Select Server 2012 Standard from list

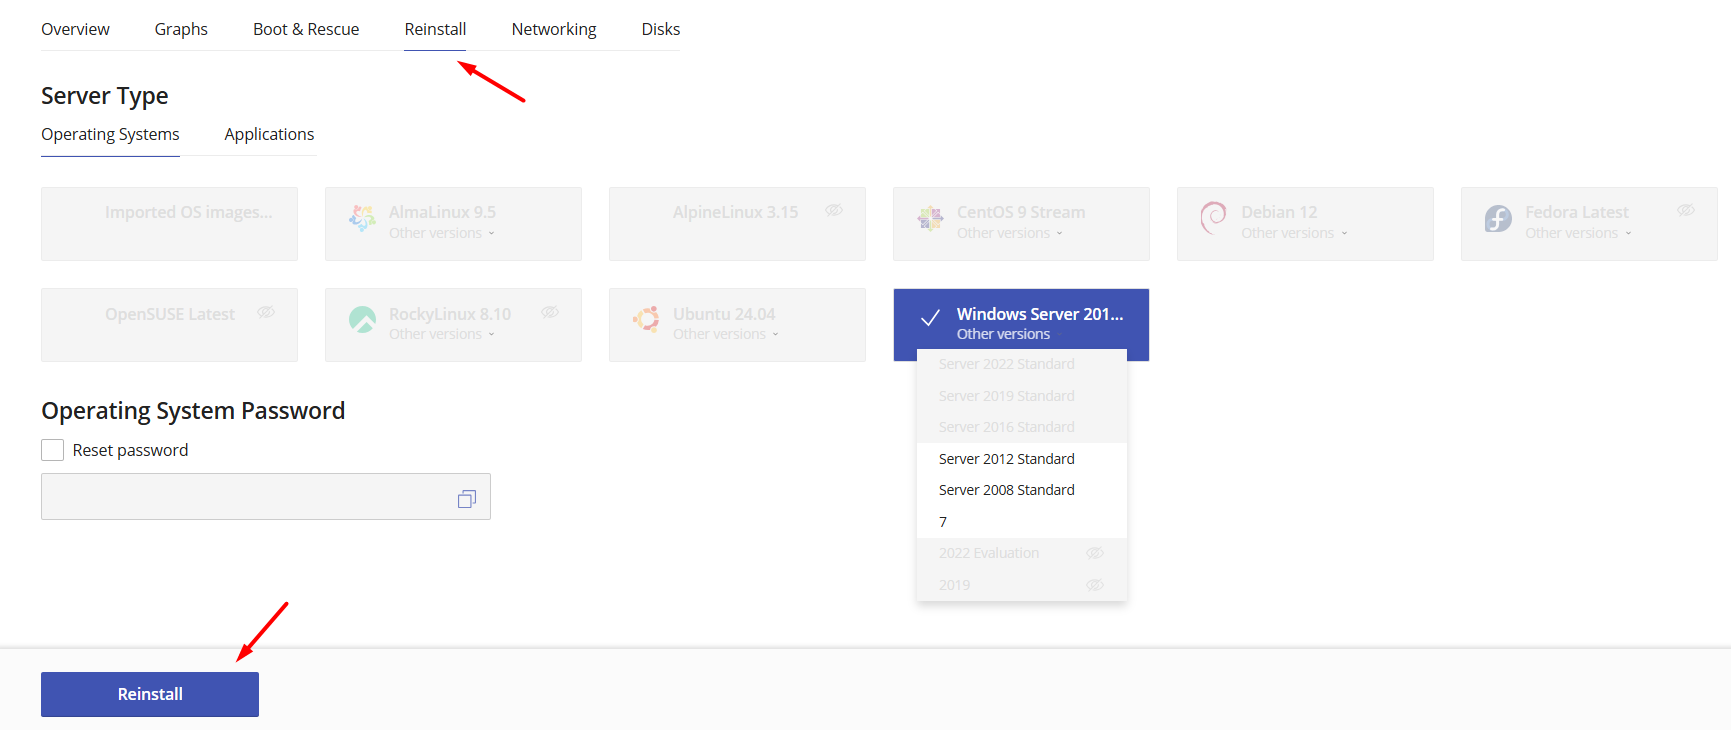[x=1006, y=459]
